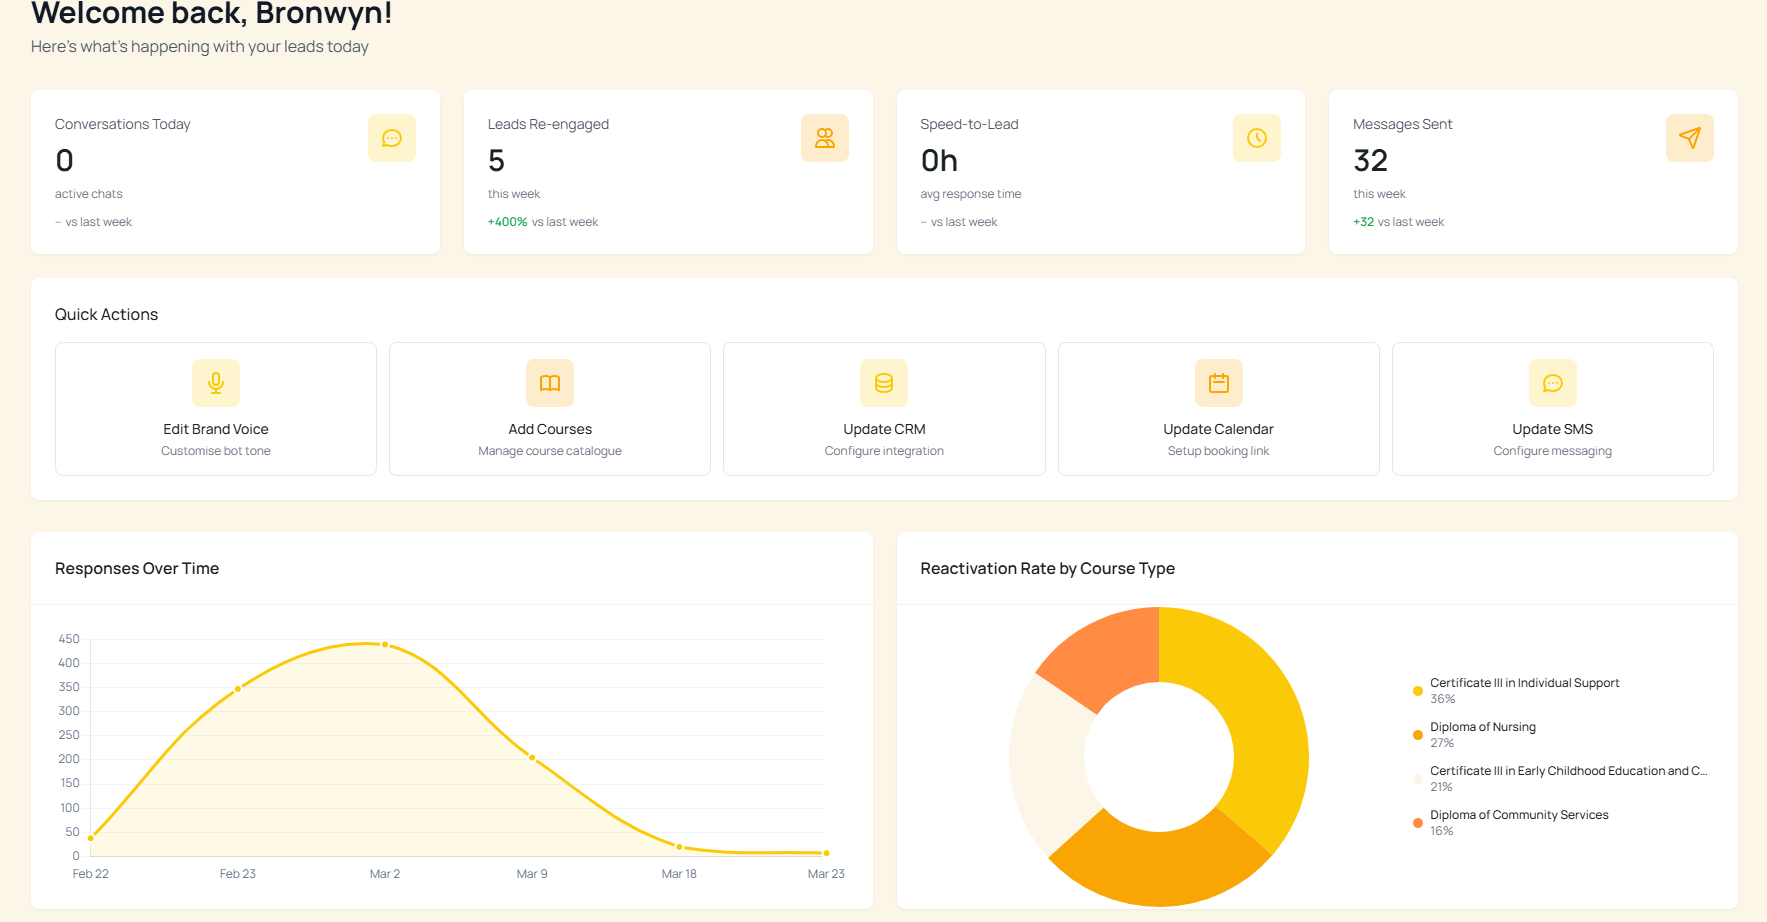This screenshot has width=1767, height=922.
Task: Click the chat bubble icon in Conversations Today
Action: click(x=392, y=138)
